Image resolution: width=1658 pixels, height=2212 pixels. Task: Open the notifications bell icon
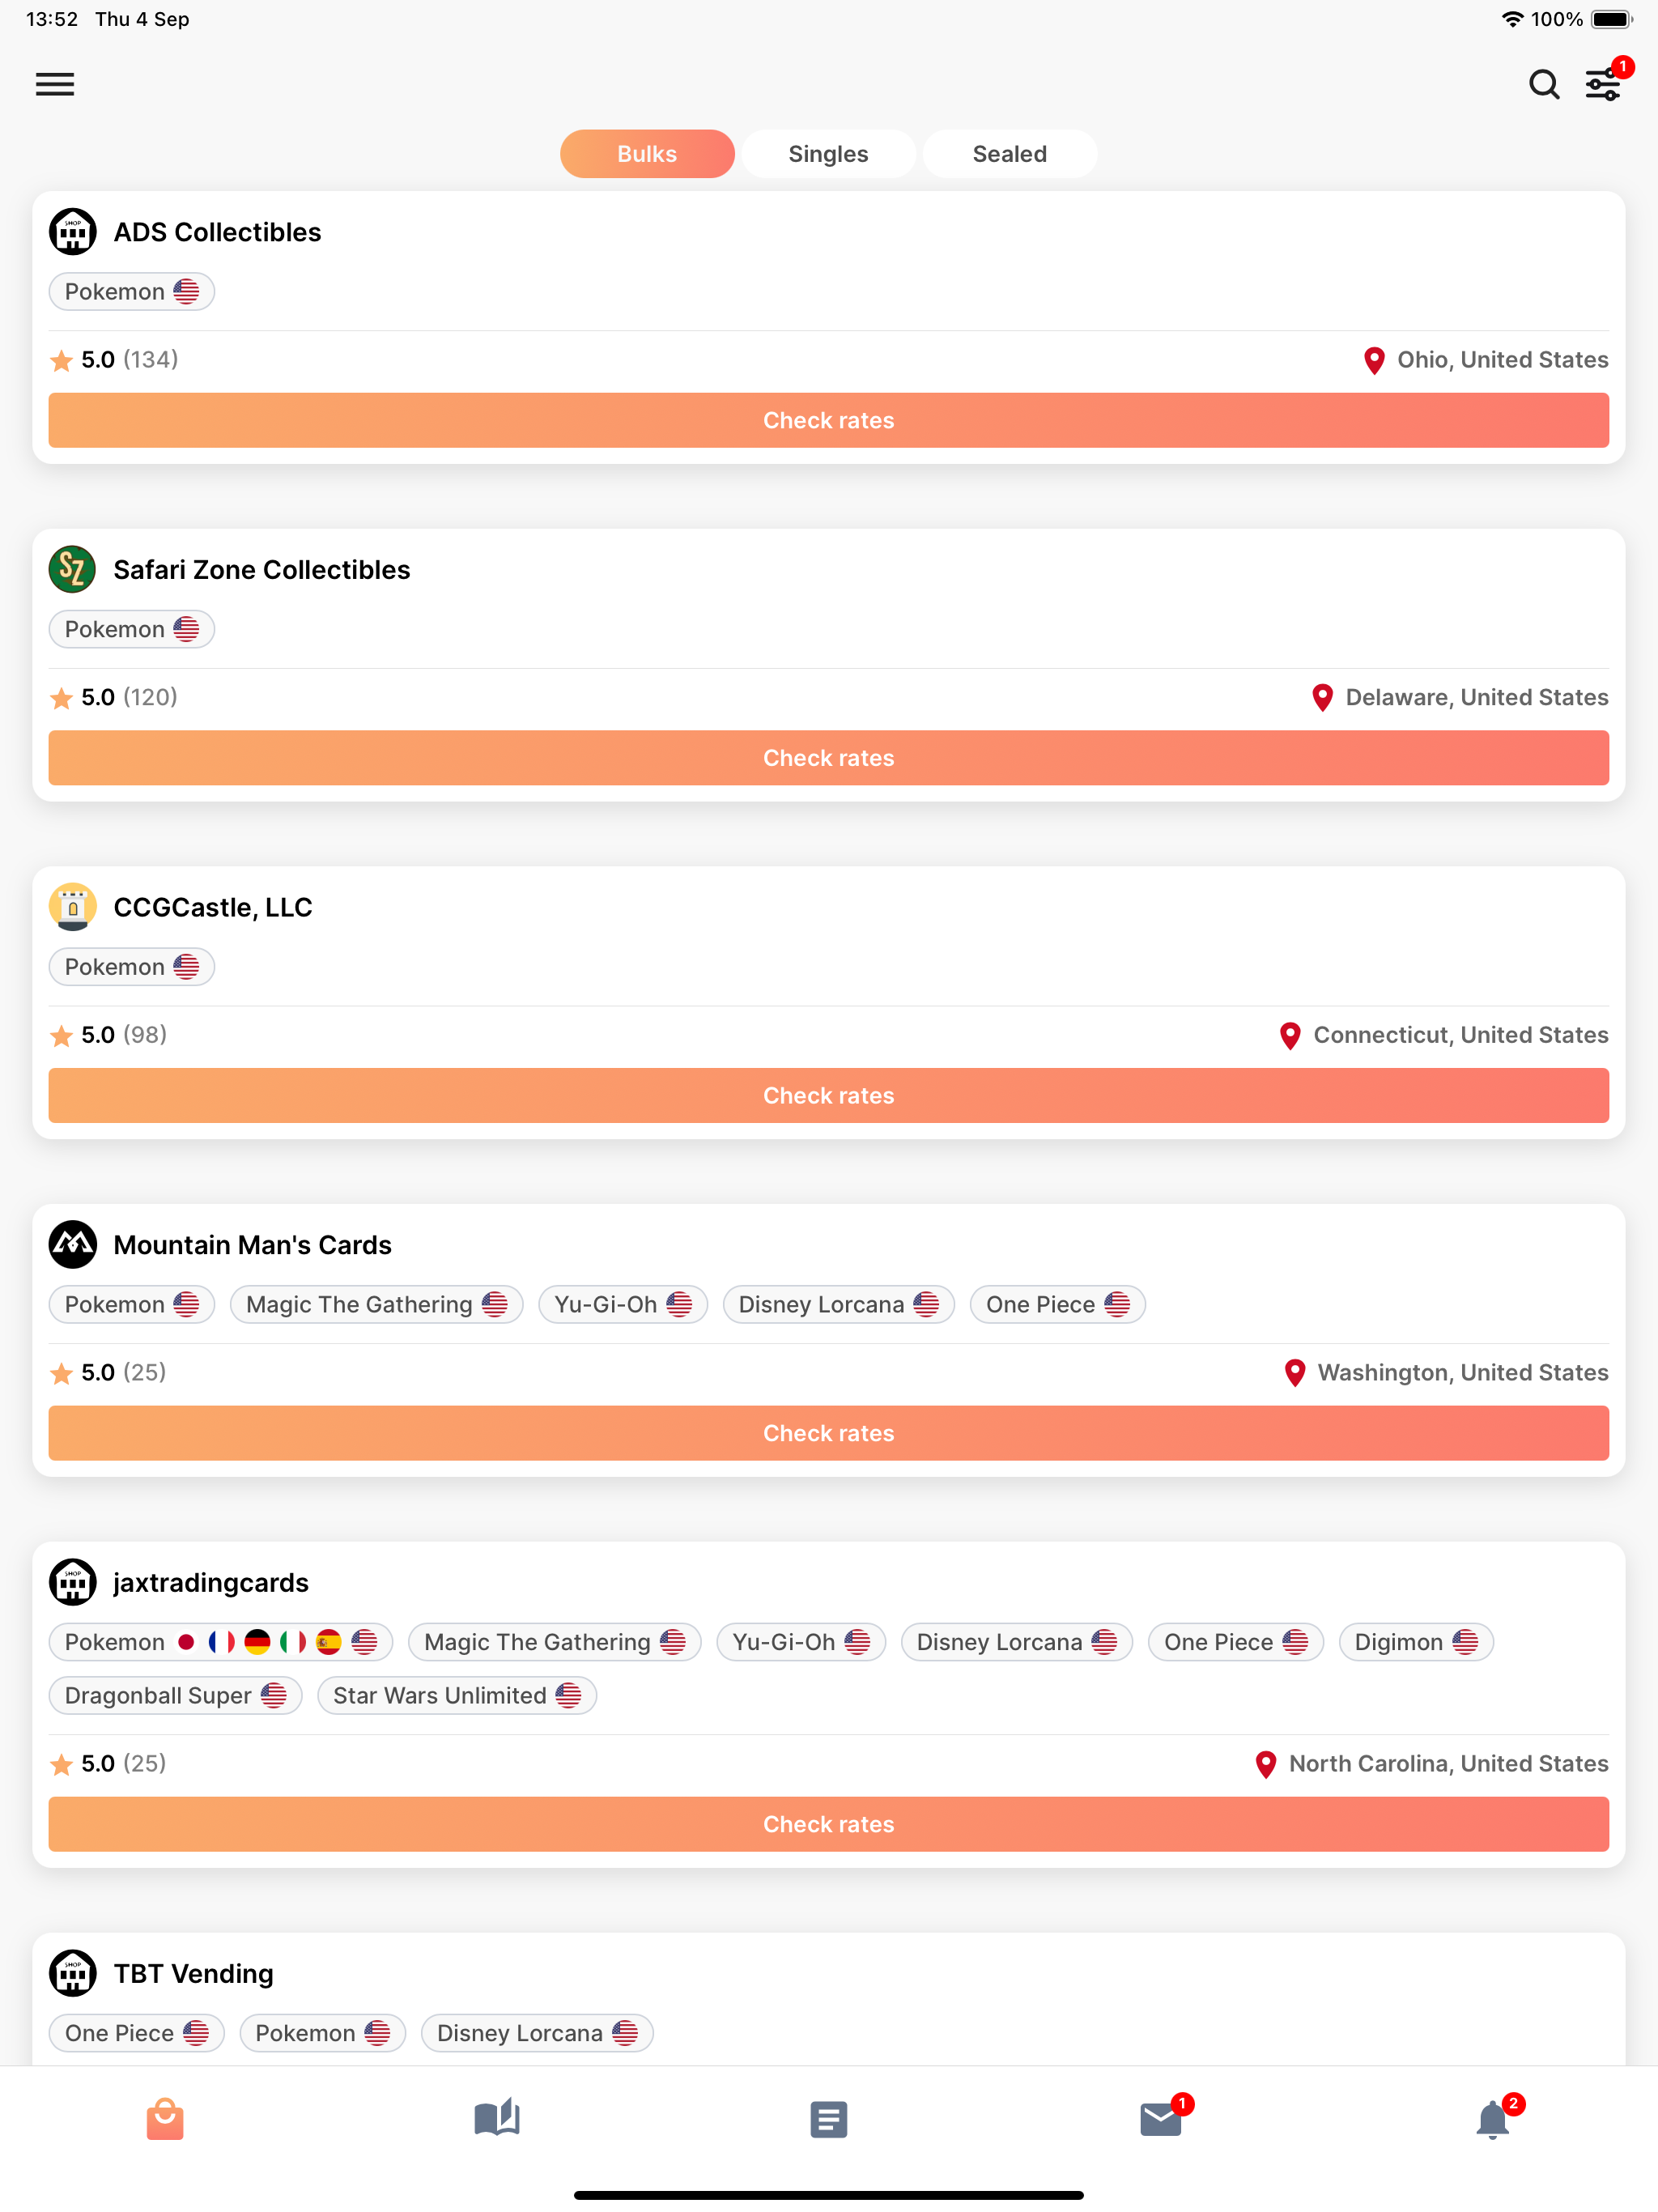[1492, 2118]
